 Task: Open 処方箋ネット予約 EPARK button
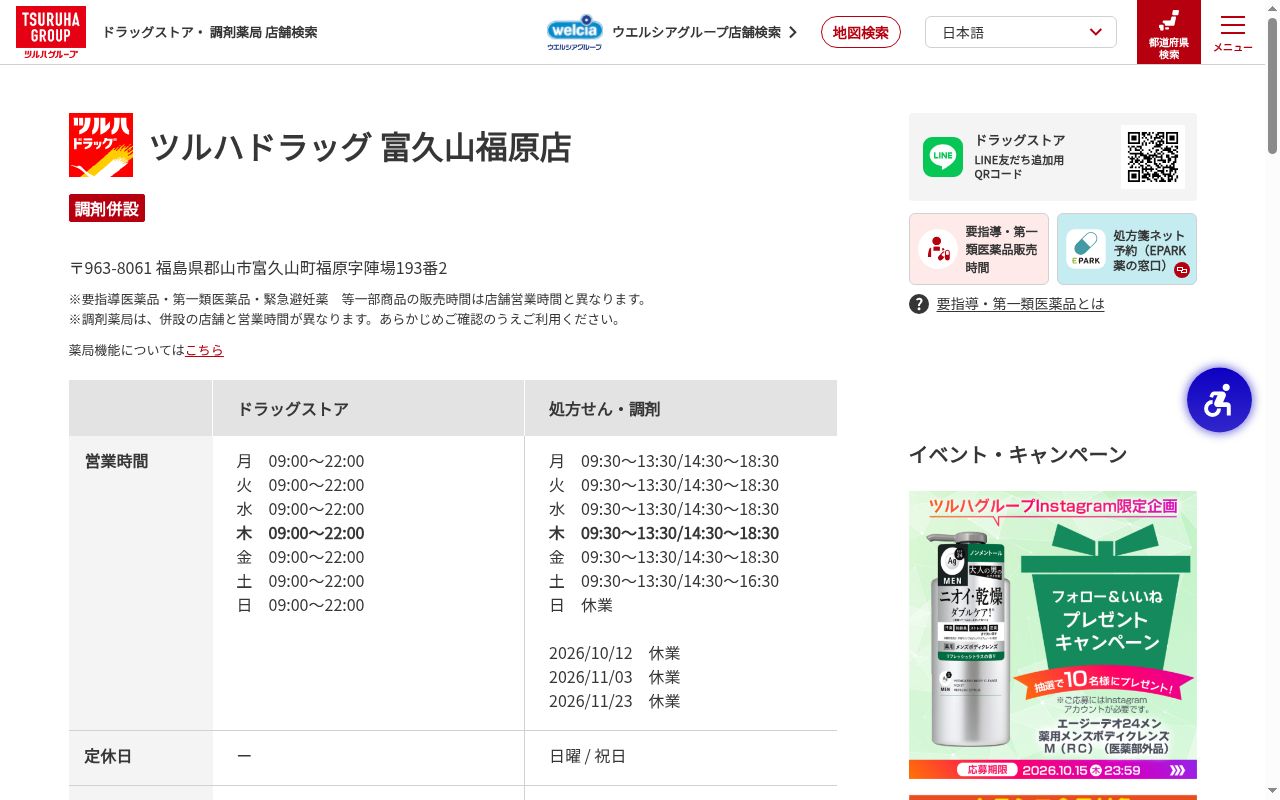(1127, 249)
